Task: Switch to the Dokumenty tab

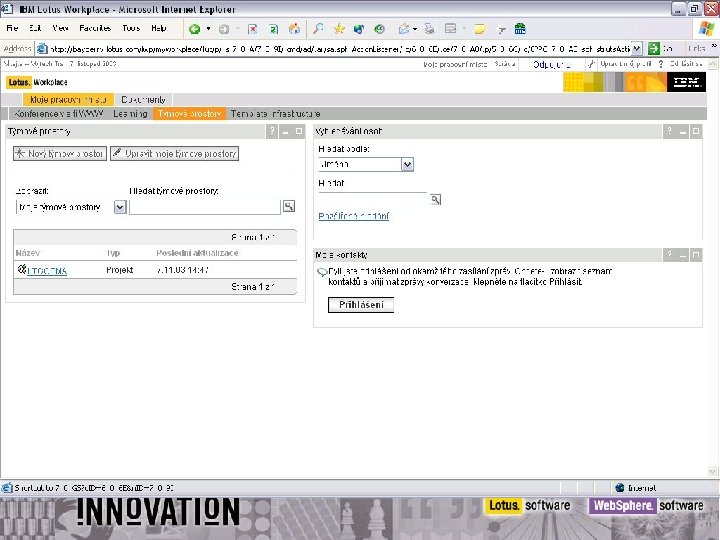Action: (143, 100)
